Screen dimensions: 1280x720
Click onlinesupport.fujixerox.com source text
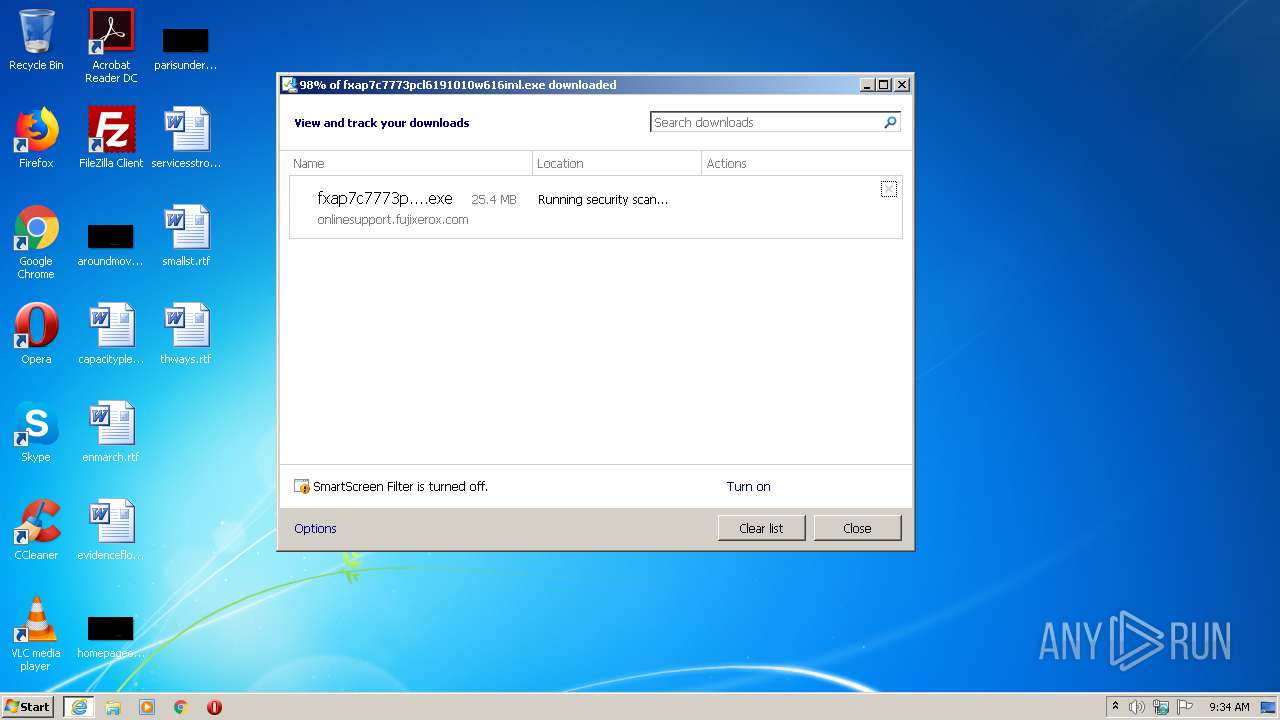point(393,220)
